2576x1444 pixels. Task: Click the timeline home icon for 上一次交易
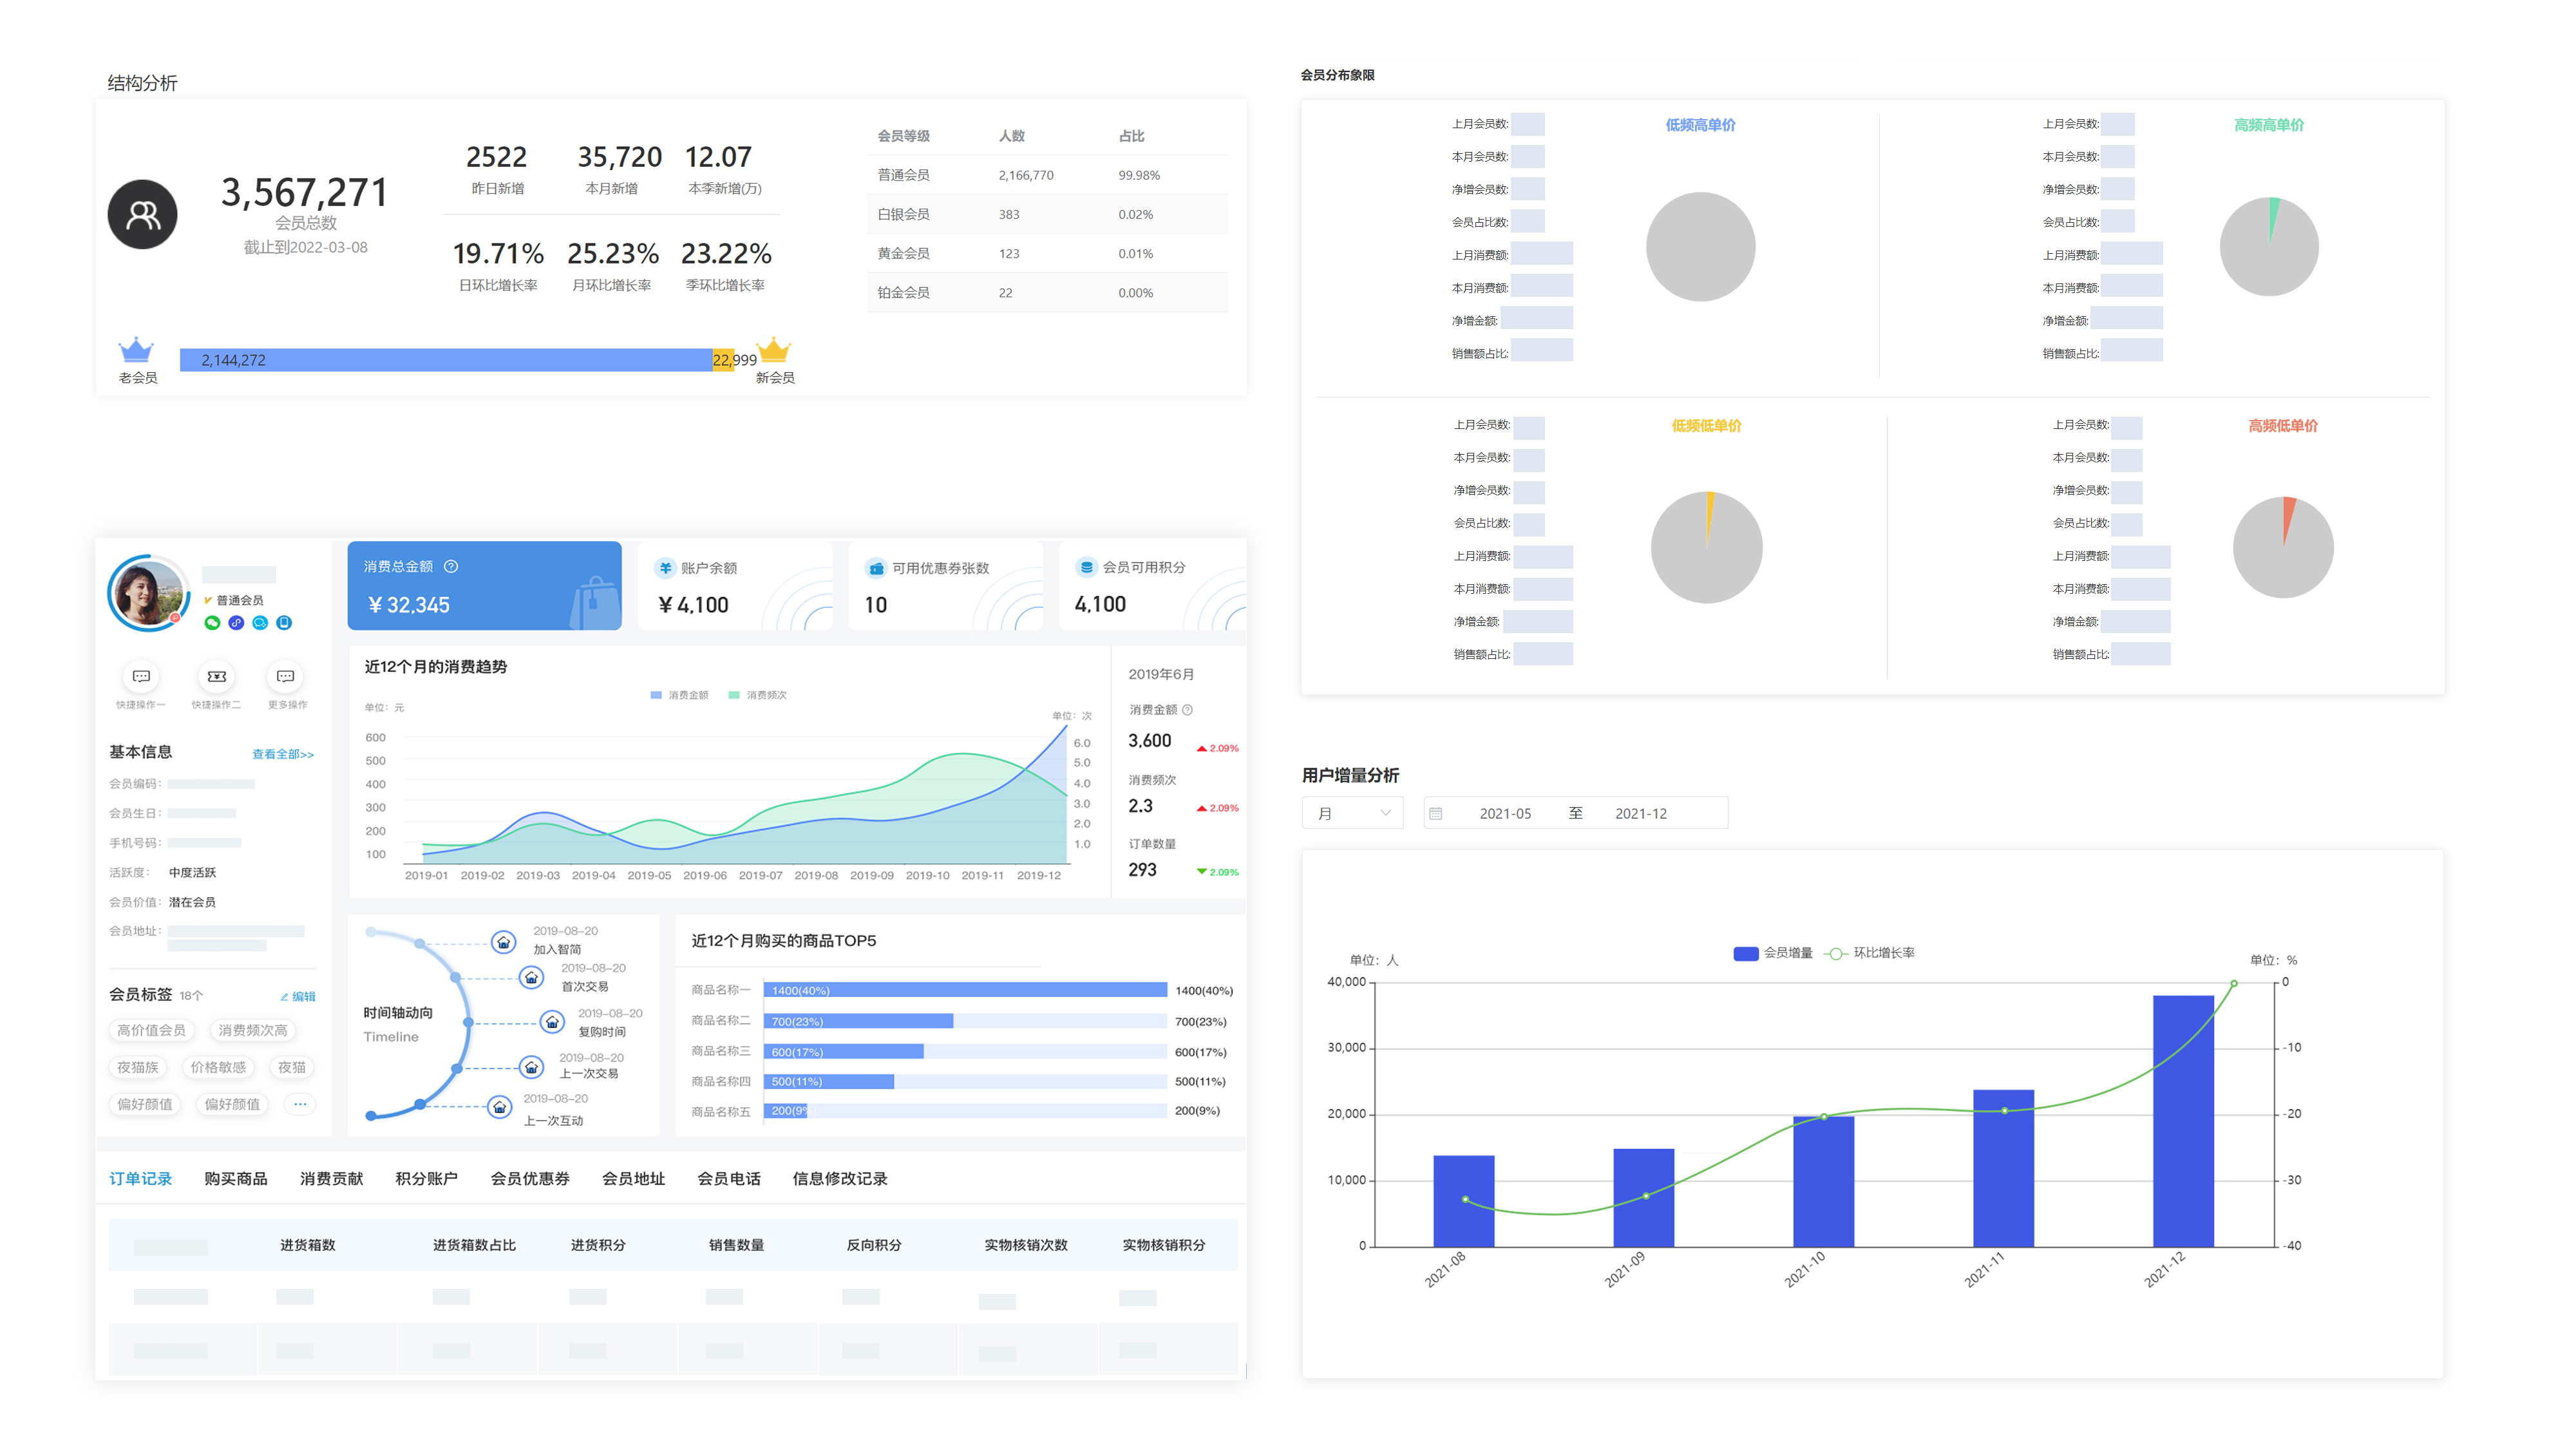point(532,1068)
